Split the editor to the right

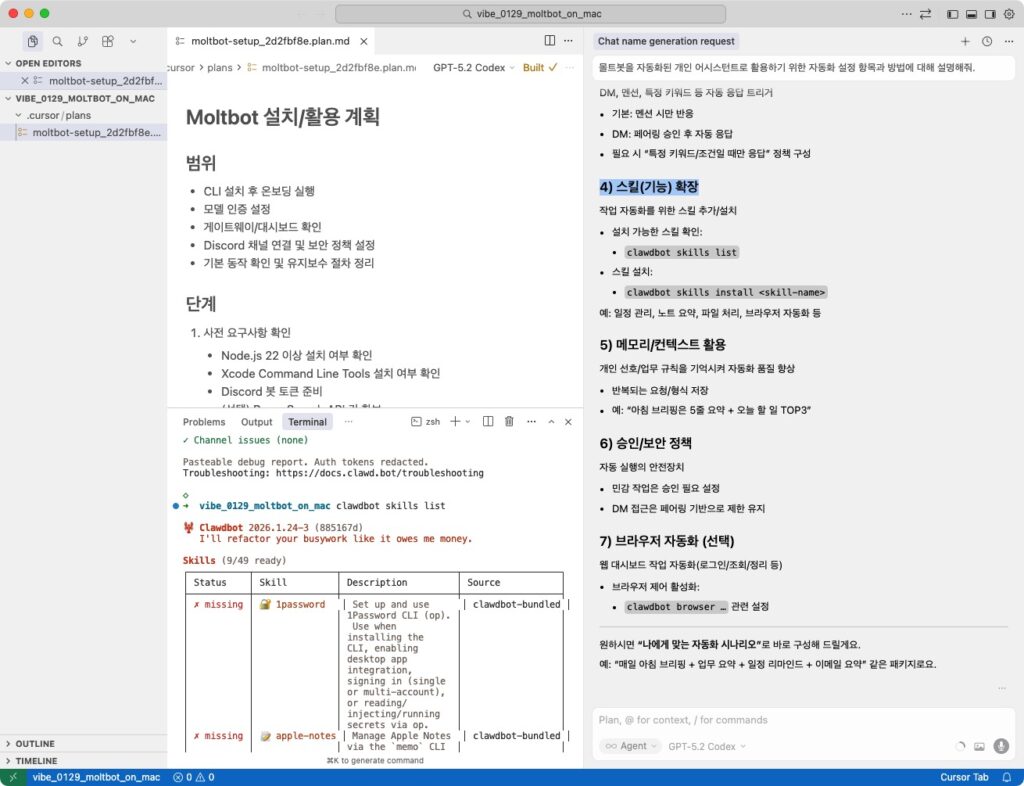(x=549, y=41)
